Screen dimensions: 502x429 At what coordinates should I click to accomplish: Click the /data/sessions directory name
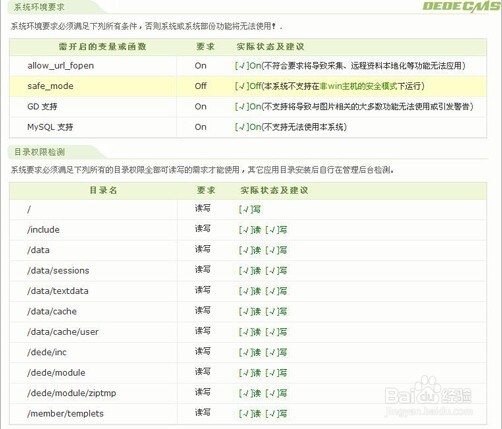point(58,270)
